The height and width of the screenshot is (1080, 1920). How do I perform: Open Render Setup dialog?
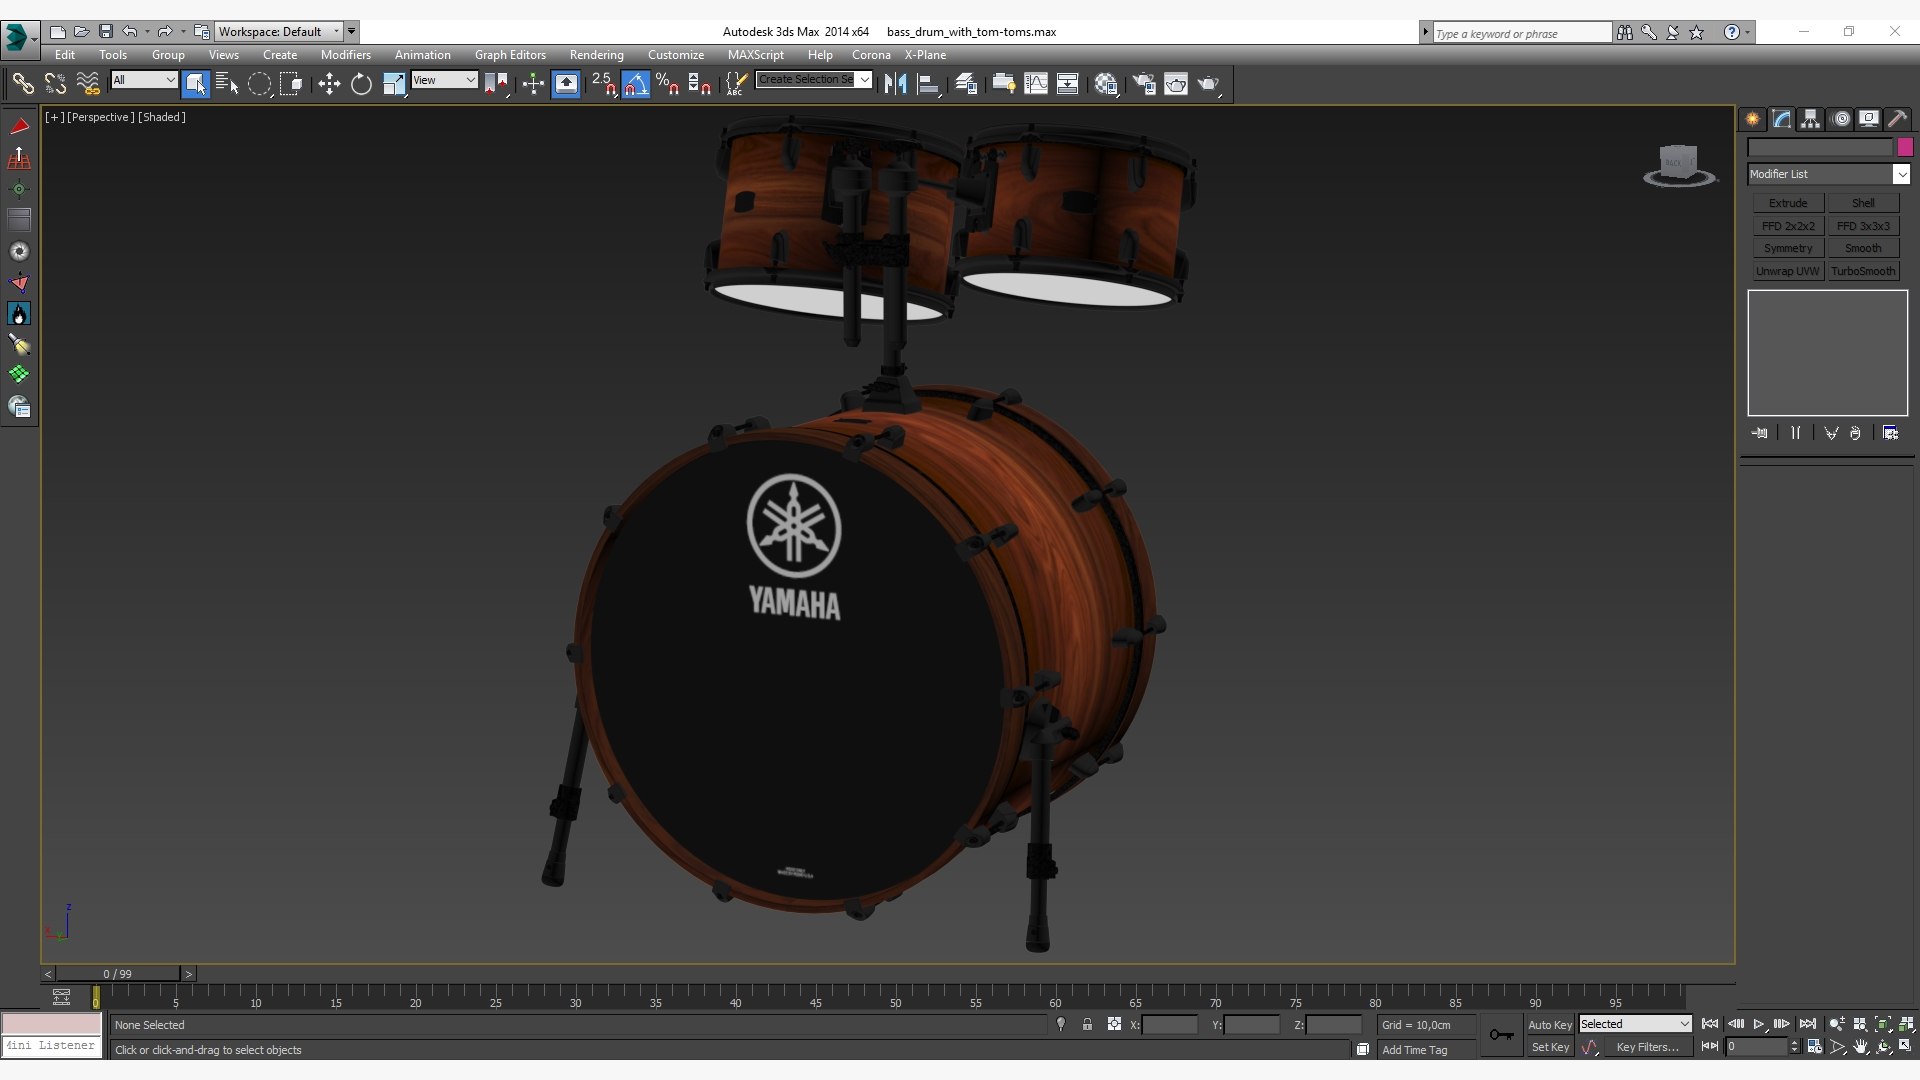(x=1144, y=84)
